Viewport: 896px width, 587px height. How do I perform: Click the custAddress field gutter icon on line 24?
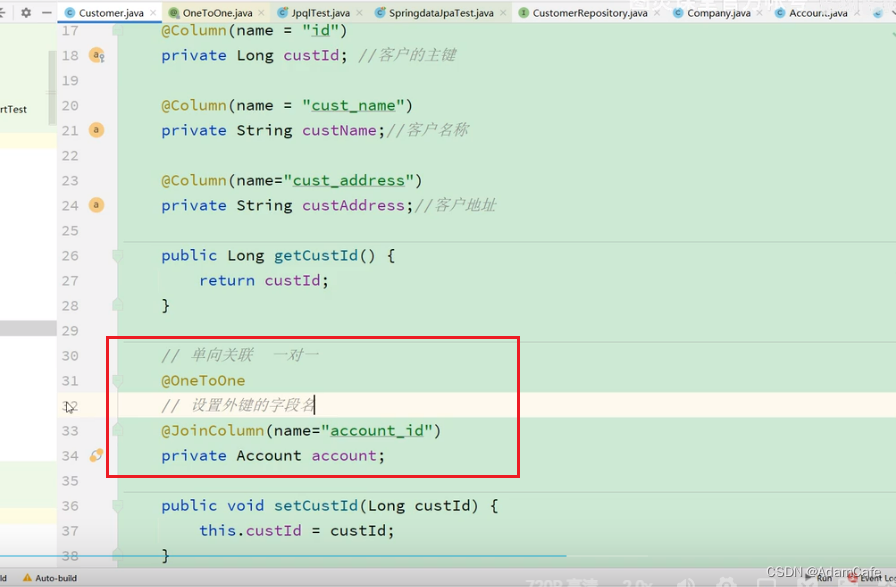point(96,205)
